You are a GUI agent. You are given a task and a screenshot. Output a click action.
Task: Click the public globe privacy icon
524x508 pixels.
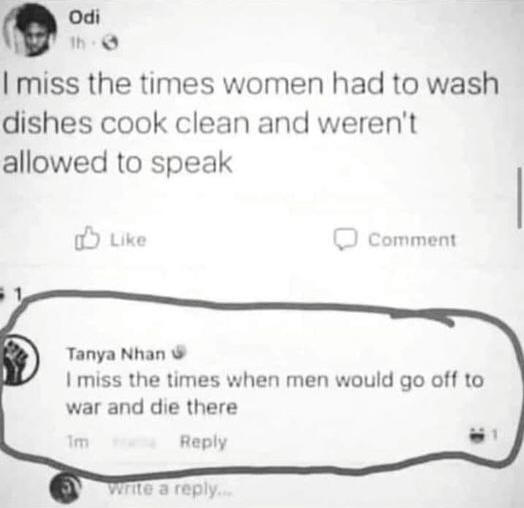point(110,43)
